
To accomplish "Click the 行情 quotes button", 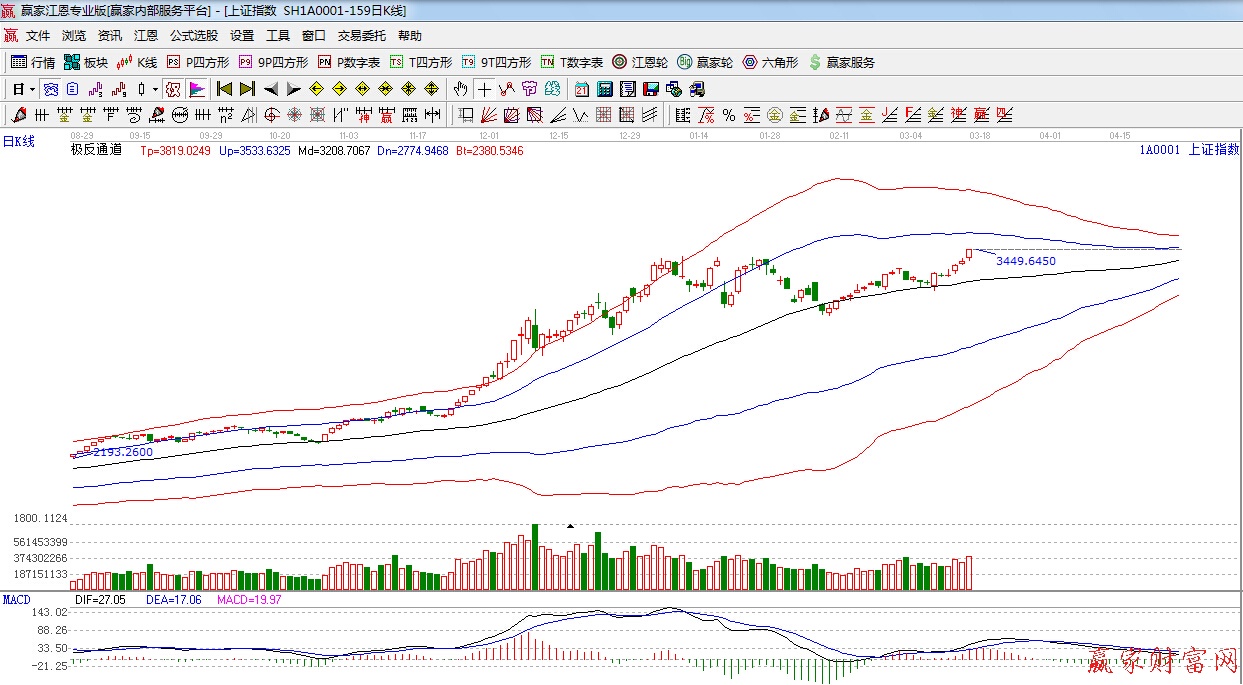I will tap(33, 62).
